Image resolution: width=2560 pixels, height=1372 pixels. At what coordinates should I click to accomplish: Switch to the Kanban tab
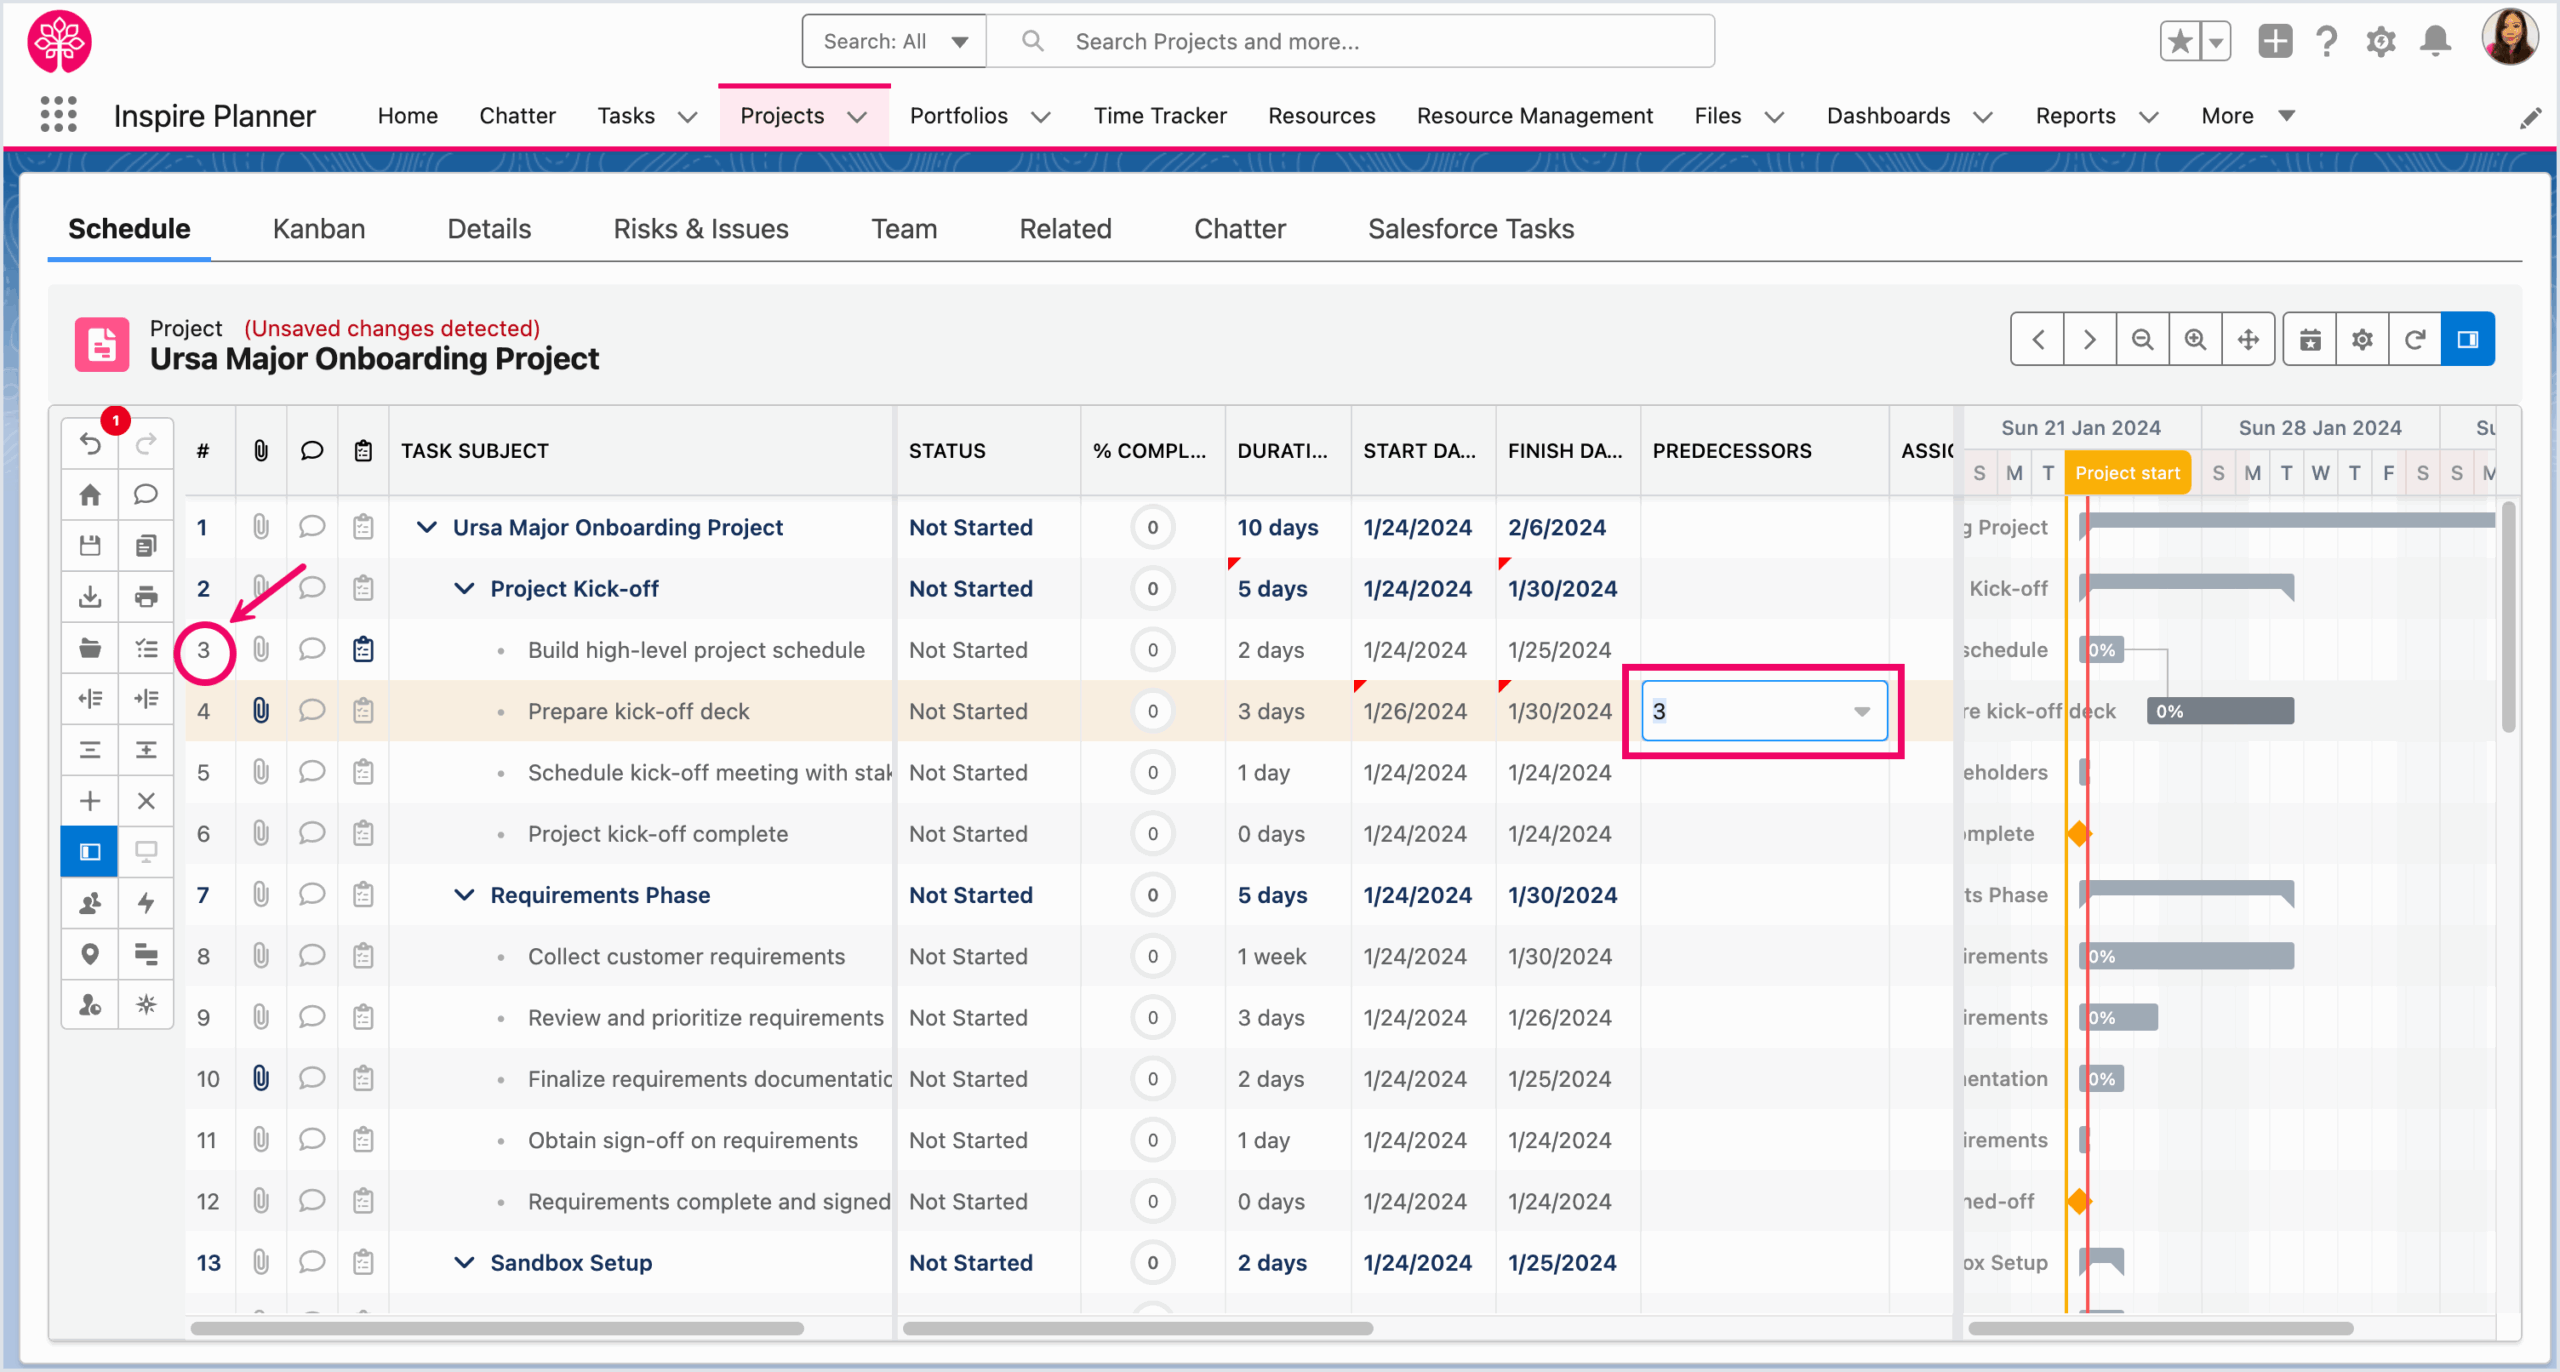pos(318,229)
